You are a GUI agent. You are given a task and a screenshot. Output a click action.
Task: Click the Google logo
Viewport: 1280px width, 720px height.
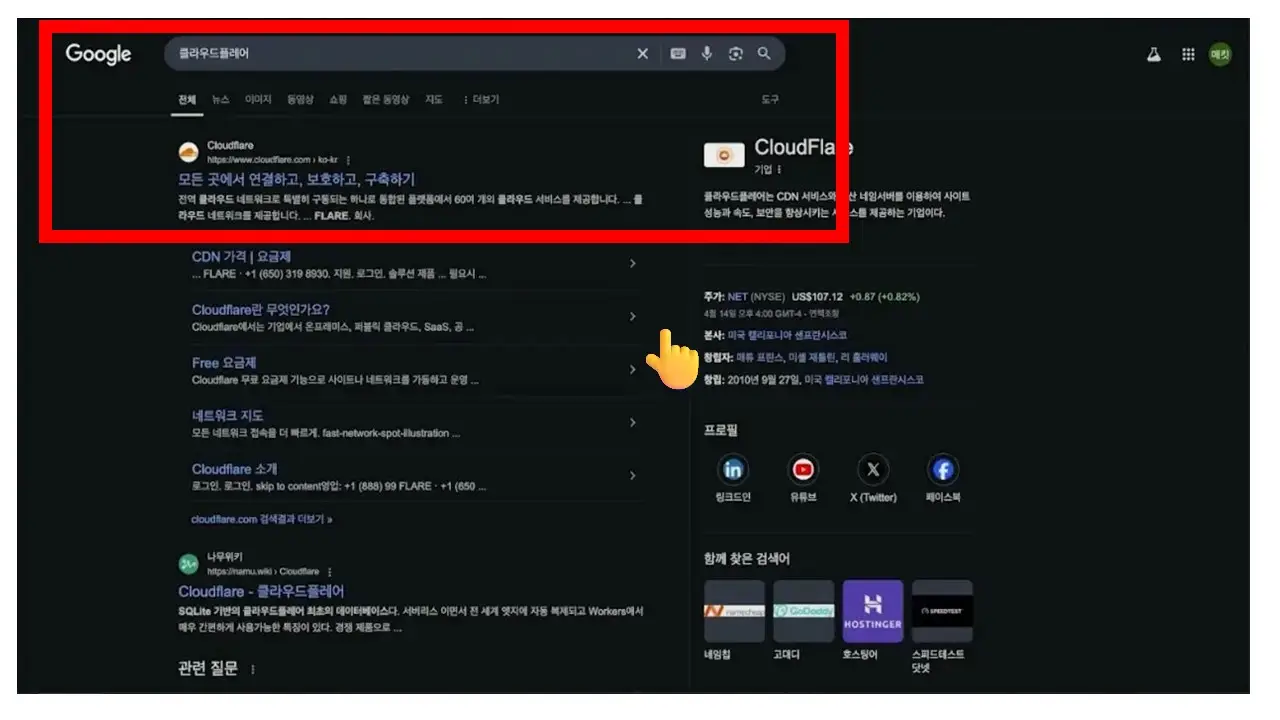coord(98,54)
